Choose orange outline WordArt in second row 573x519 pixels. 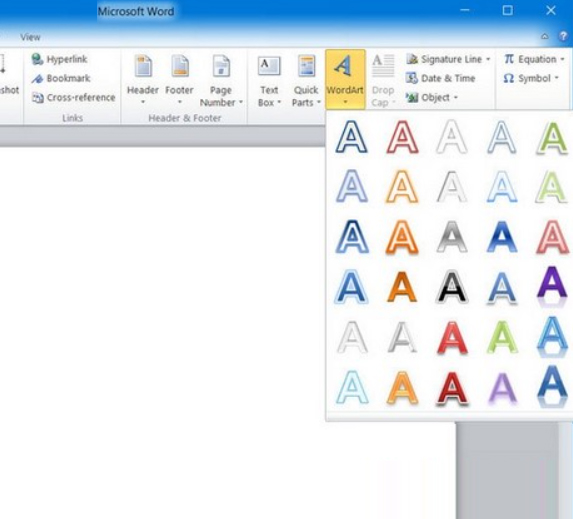(402, 186)
